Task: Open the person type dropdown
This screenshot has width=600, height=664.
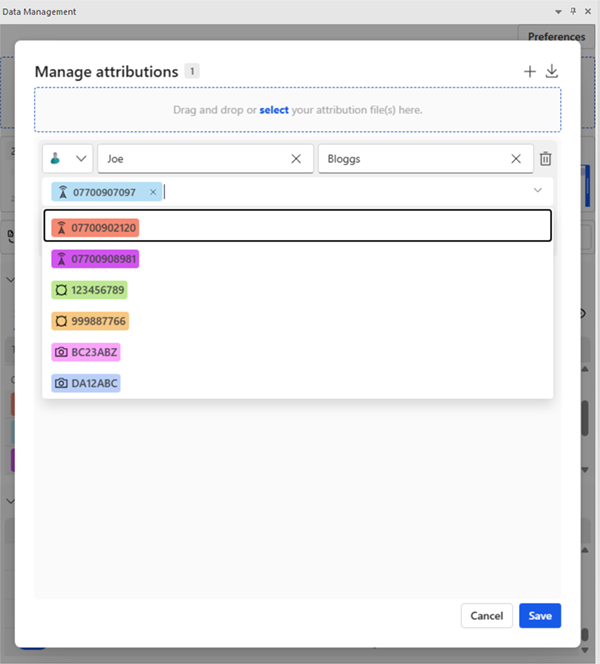Action: coord(68,159)
